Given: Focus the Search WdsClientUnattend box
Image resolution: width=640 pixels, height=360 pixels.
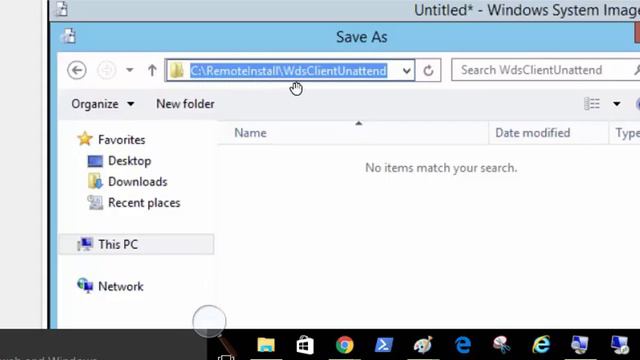Looking at the screenshot, I should tap(545, 70).
